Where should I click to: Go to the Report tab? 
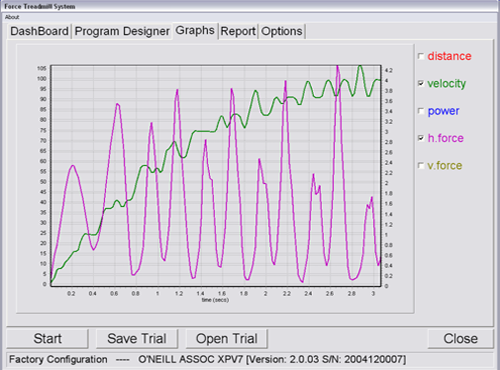coord(238,31)
